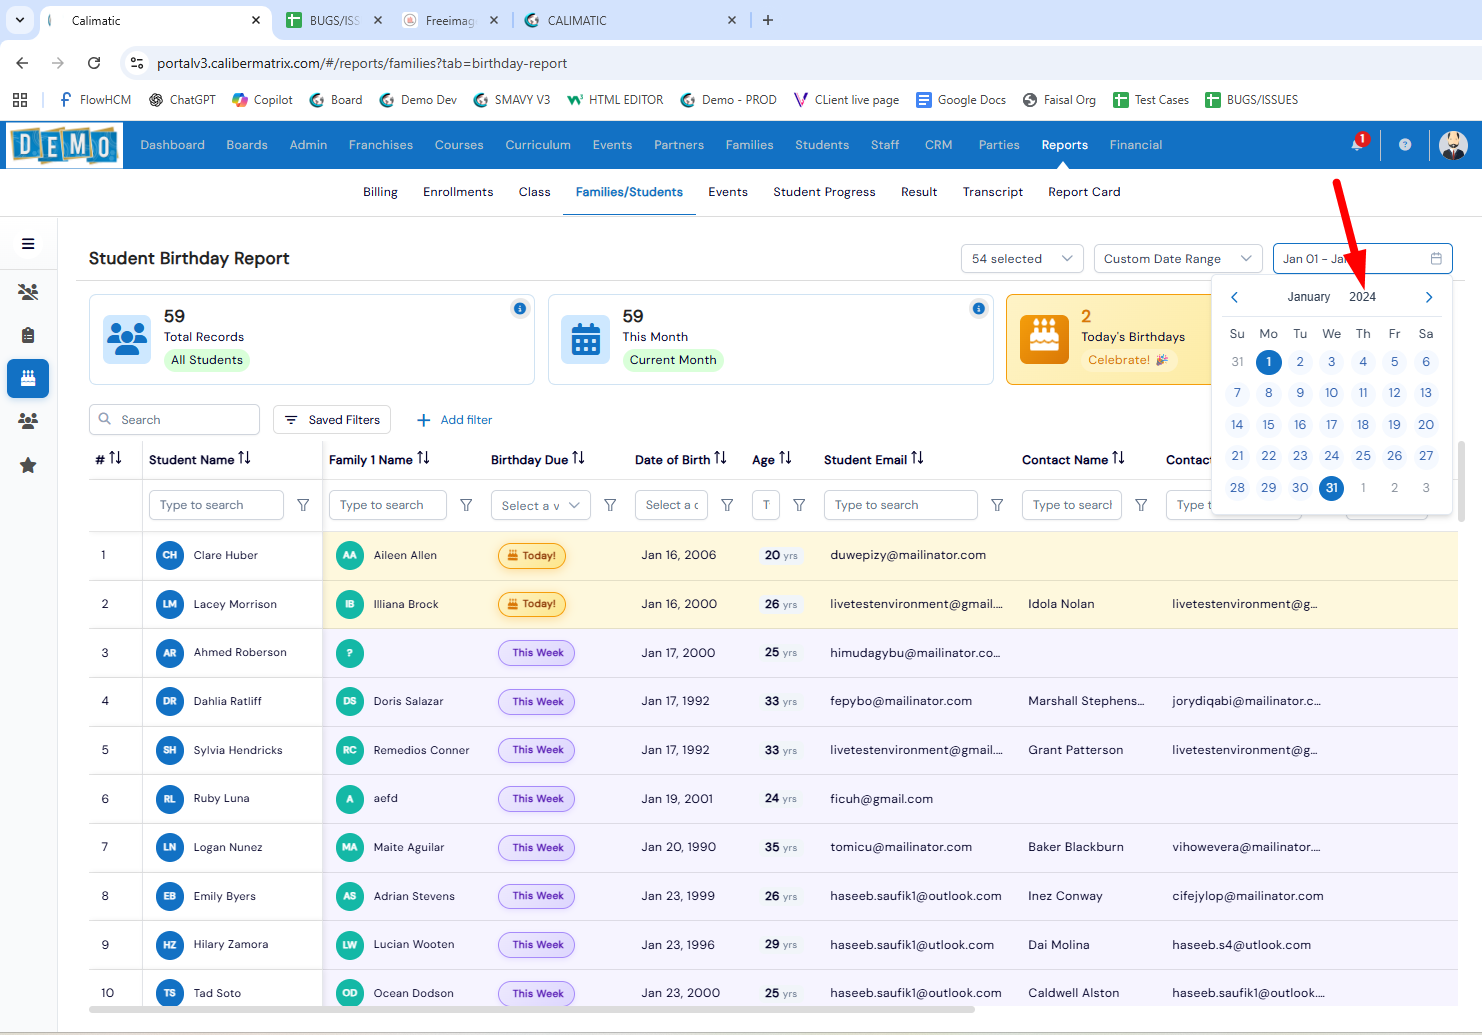Toggle sort on Date of Birth column
This screenshot has height=1035, width=1482.
click(721, 458)
